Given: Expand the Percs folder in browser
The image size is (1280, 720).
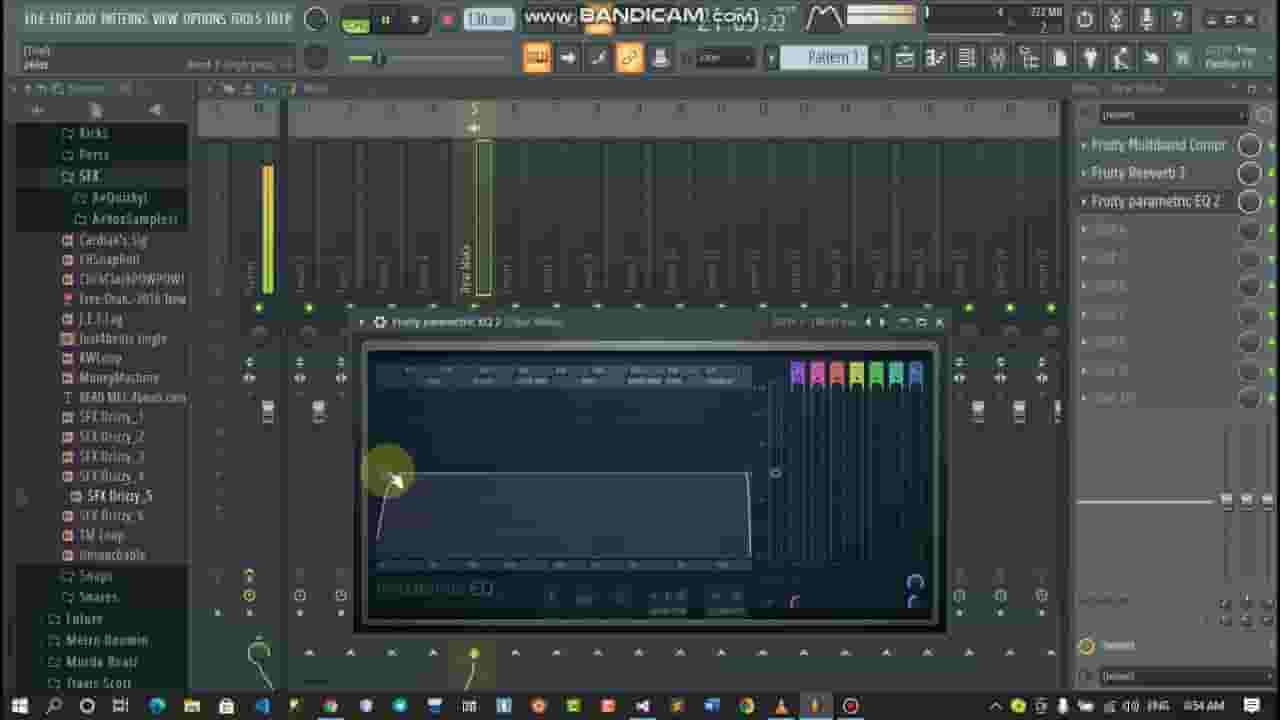Looking at the screenshot, I should (x=93, y=155).
